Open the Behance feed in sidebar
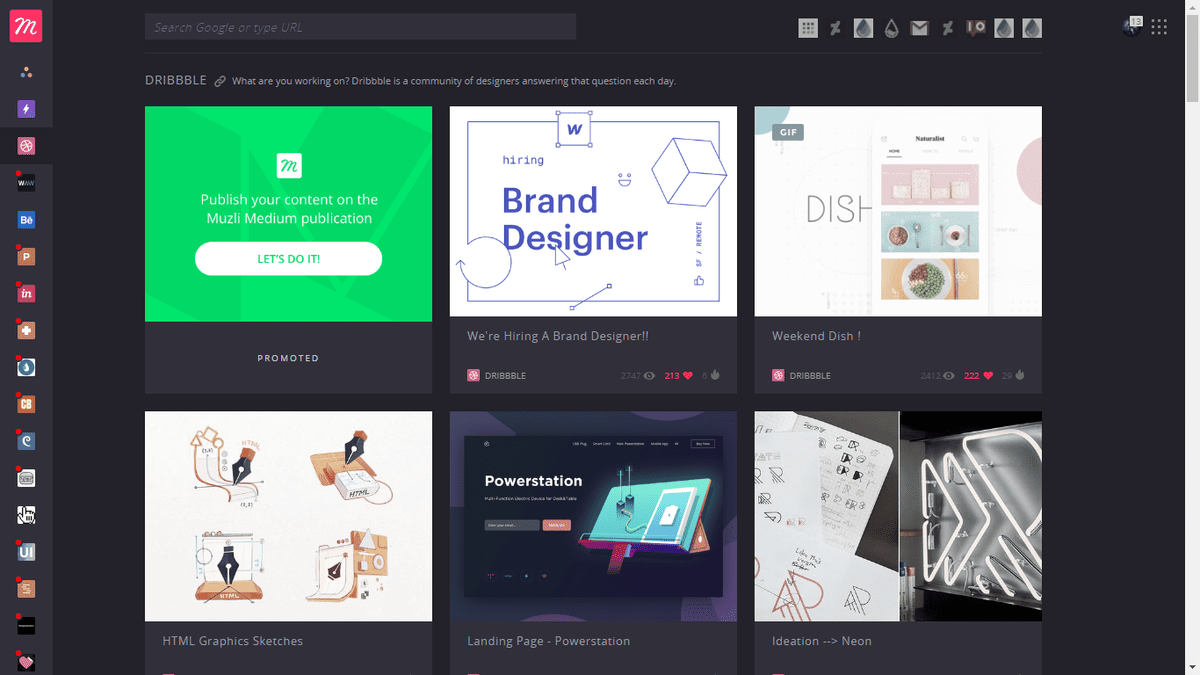 point(26,220)
